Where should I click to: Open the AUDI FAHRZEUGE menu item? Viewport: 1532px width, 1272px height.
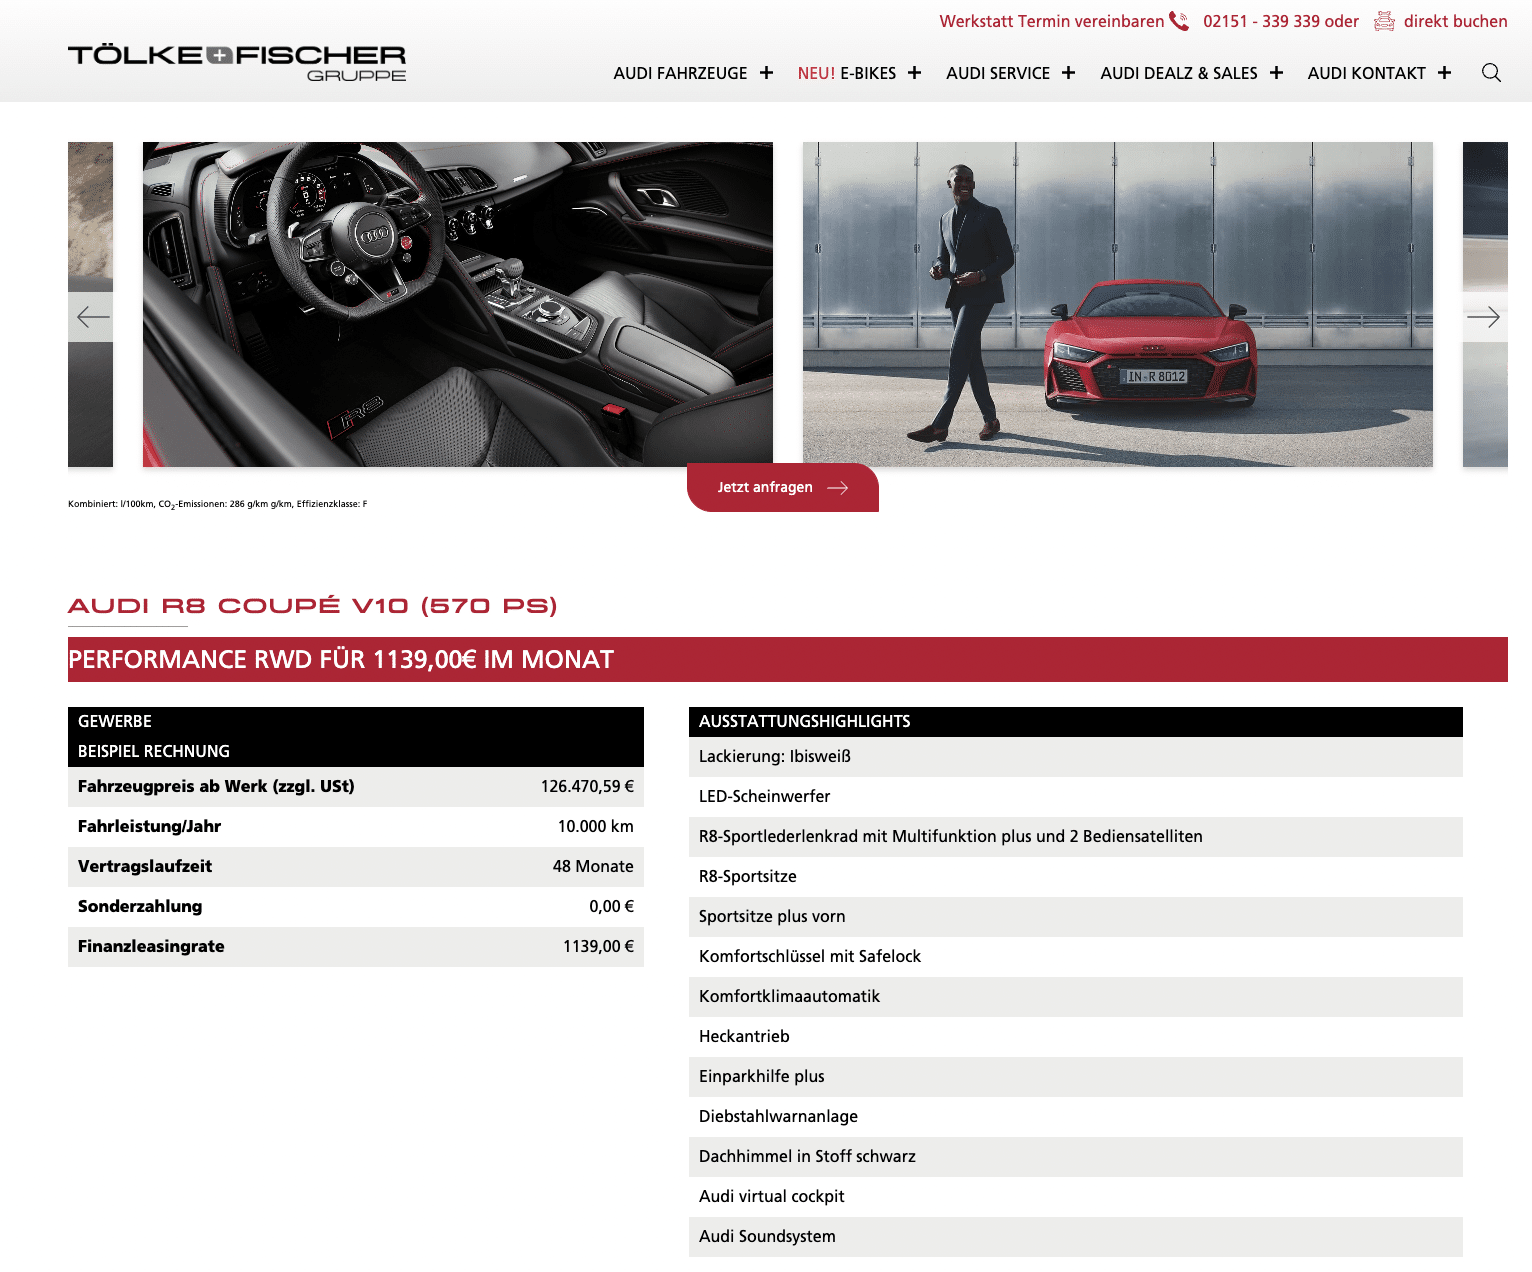[x=680, y=73]
